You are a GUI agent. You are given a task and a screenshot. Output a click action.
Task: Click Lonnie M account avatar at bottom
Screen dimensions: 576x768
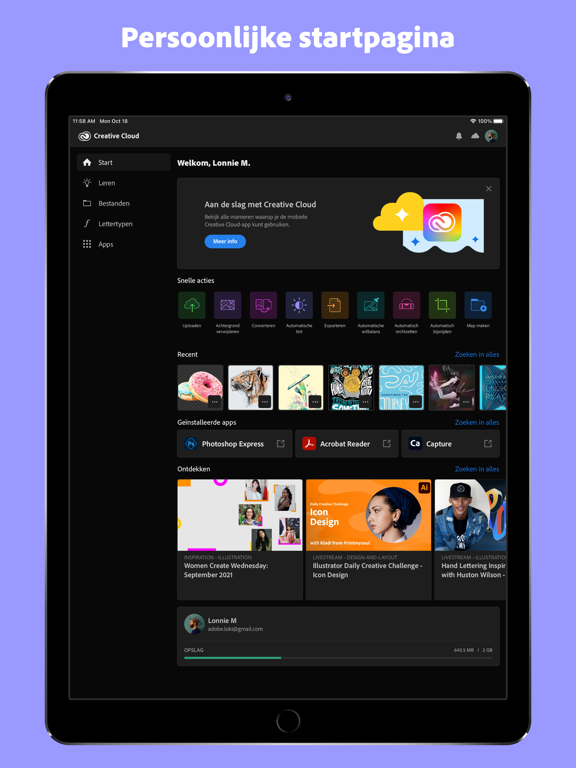[x=194, y=624]
